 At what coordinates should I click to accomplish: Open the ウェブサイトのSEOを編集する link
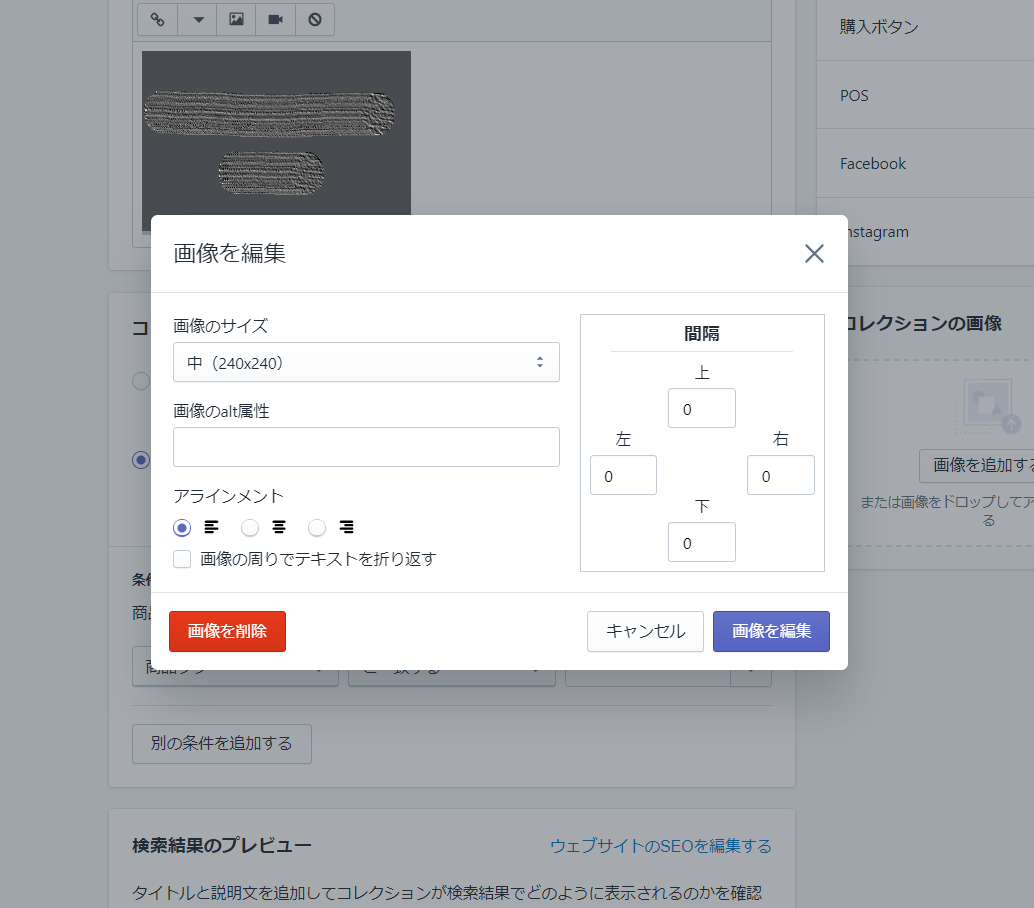pyautogui.click(x=661, y=846)
